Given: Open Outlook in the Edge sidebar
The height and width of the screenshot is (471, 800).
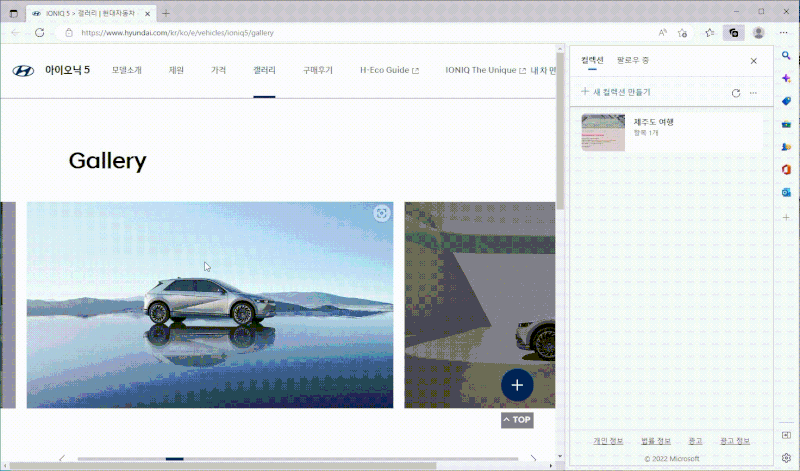Looking at the screenshot, I should pyautogui.click(x=786, y=192).
